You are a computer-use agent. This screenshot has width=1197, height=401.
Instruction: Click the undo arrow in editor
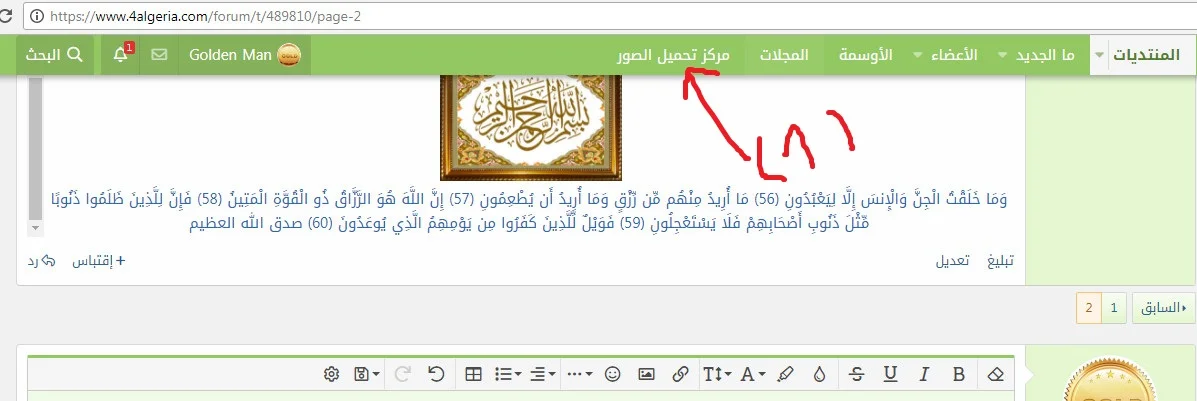436,374
